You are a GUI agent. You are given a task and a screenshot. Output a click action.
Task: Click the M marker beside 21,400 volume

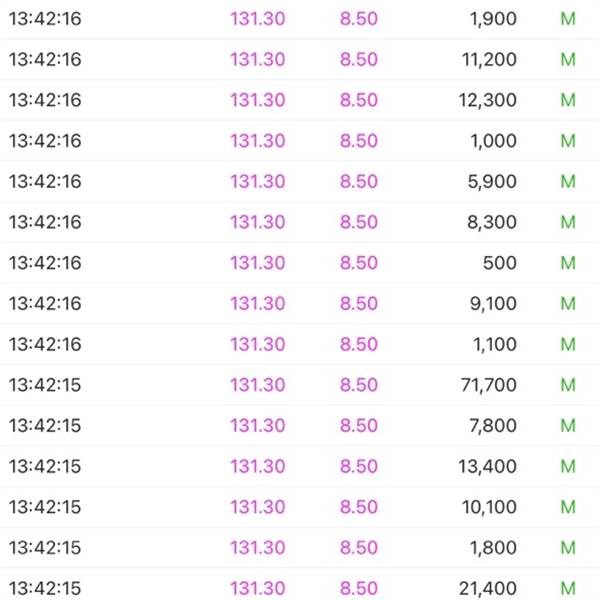pyautogui.click(x=568, y=588)
